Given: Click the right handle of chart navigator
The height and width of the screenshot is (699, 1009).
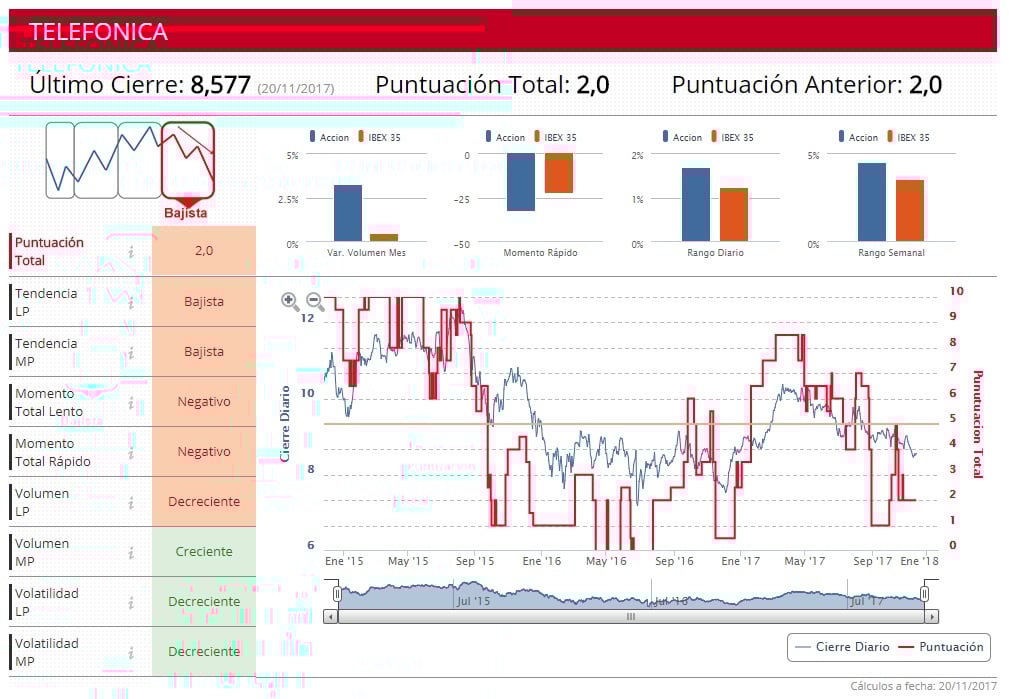Looking at the screenshot, I should [925, 593].
